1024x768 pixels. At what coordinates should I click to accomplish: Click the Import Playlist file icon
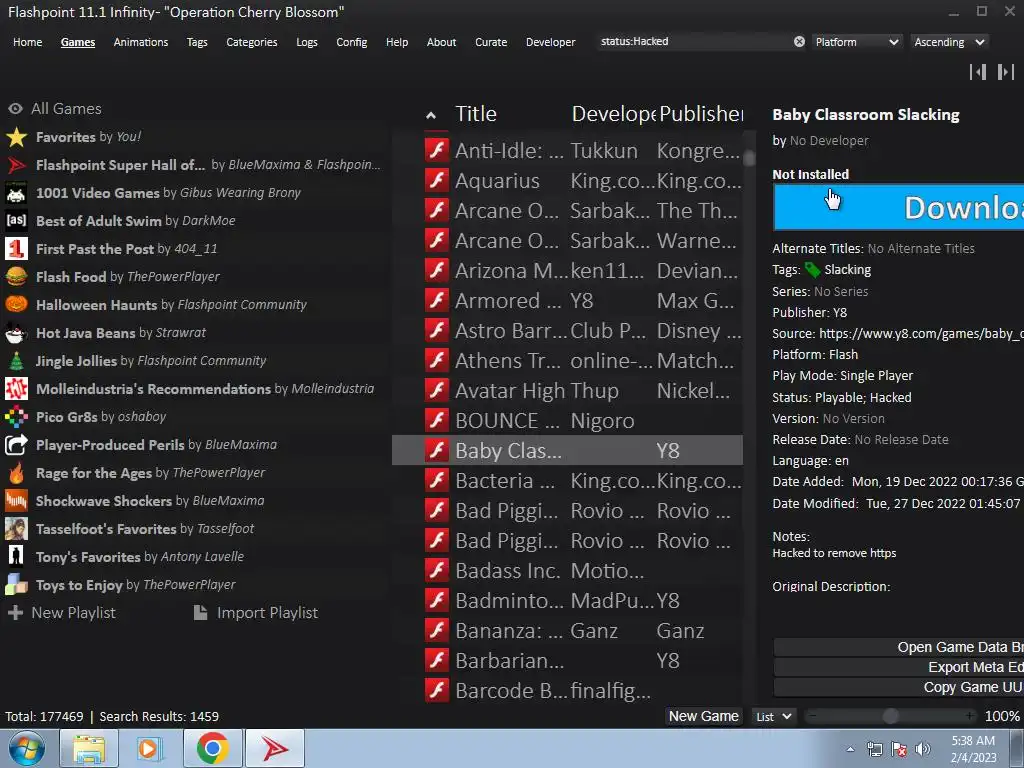(x=201, y=613)
